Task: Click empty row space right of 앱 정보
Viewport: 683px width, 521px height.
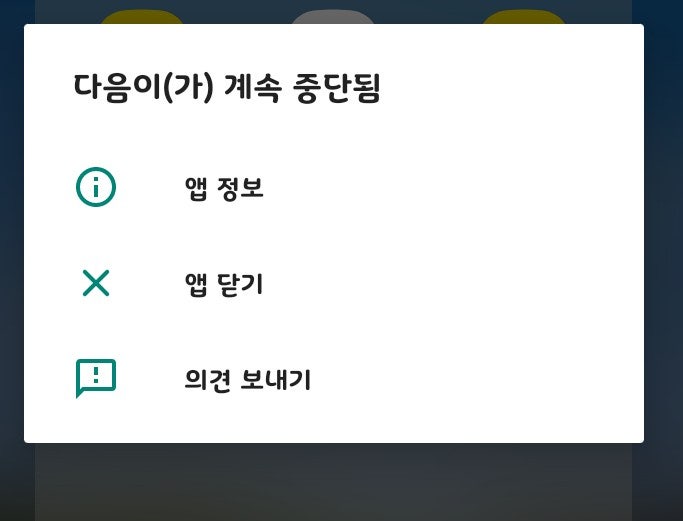Action: (x=453, y=188)
